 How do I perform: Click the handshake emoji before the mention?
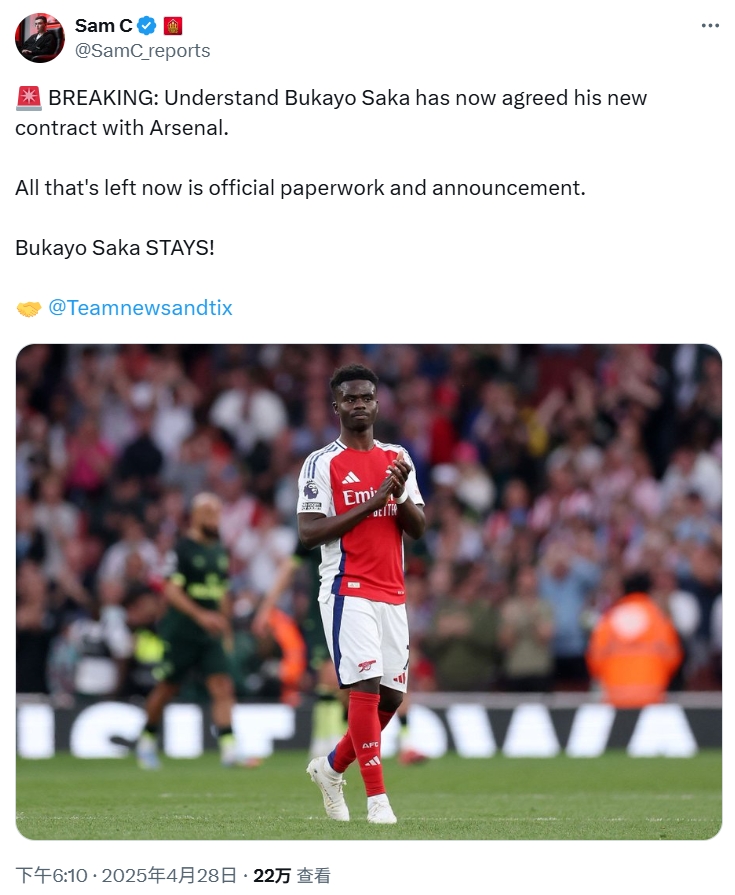coord(29,309)
